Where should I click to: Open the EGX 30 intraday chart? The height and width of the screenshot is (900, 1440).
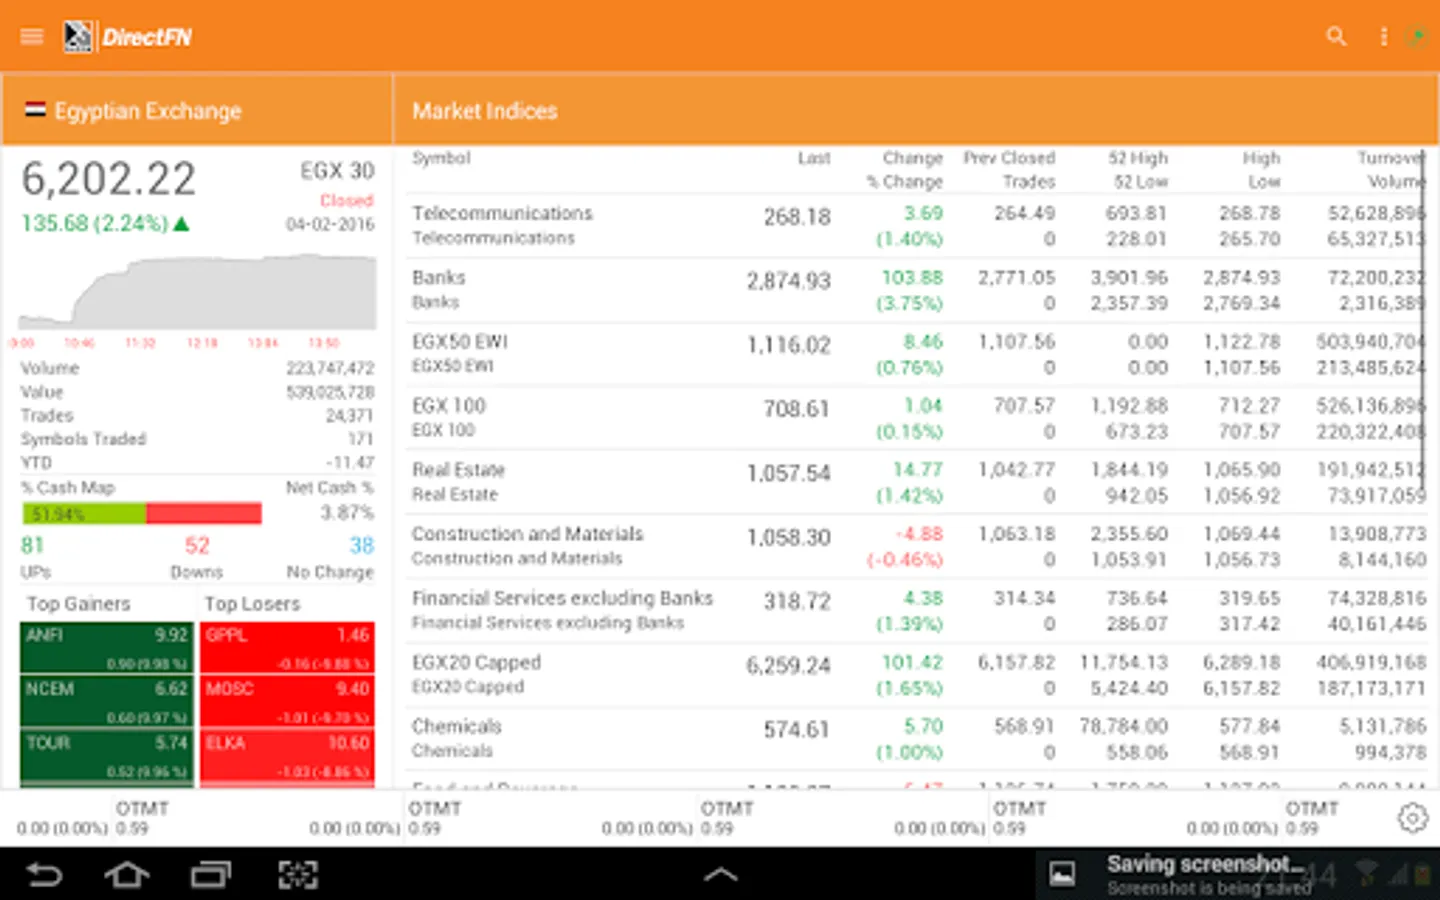coord(198,292)
